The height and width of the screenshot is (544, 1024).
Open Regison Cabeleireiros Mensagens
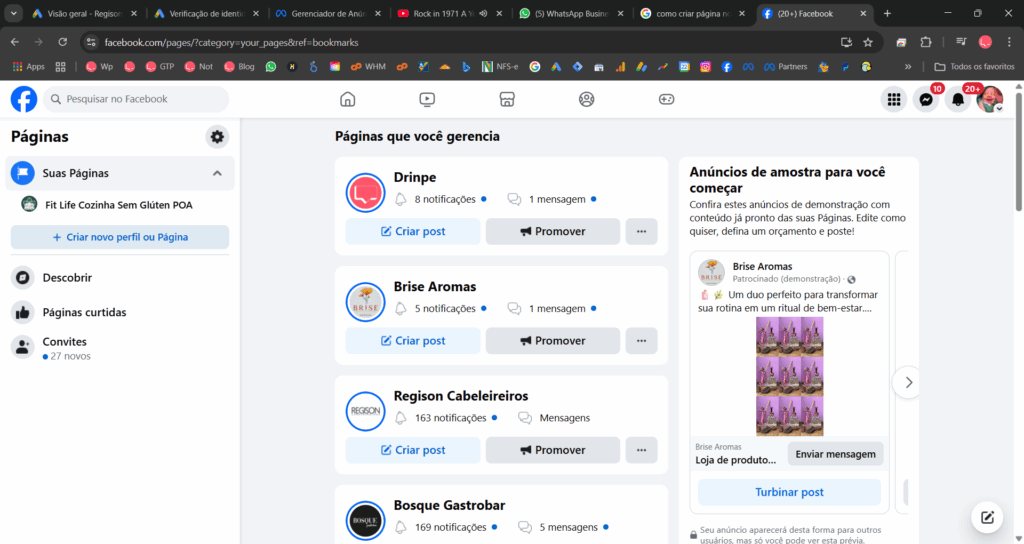click(554, 418)
